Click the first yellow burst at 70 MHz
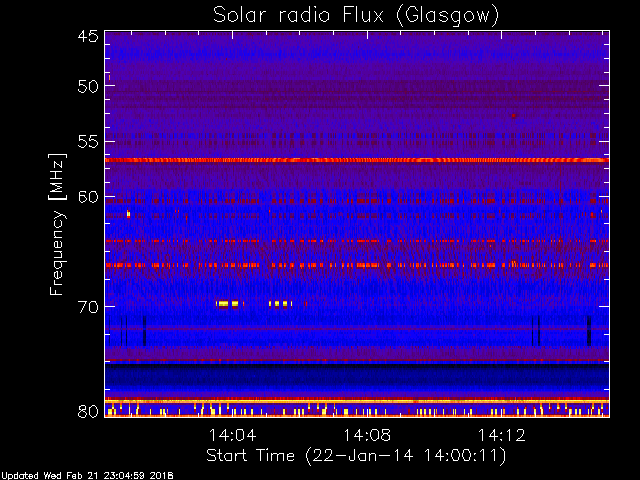Screen dimensions: 640x480 click(x=227, y=304)
